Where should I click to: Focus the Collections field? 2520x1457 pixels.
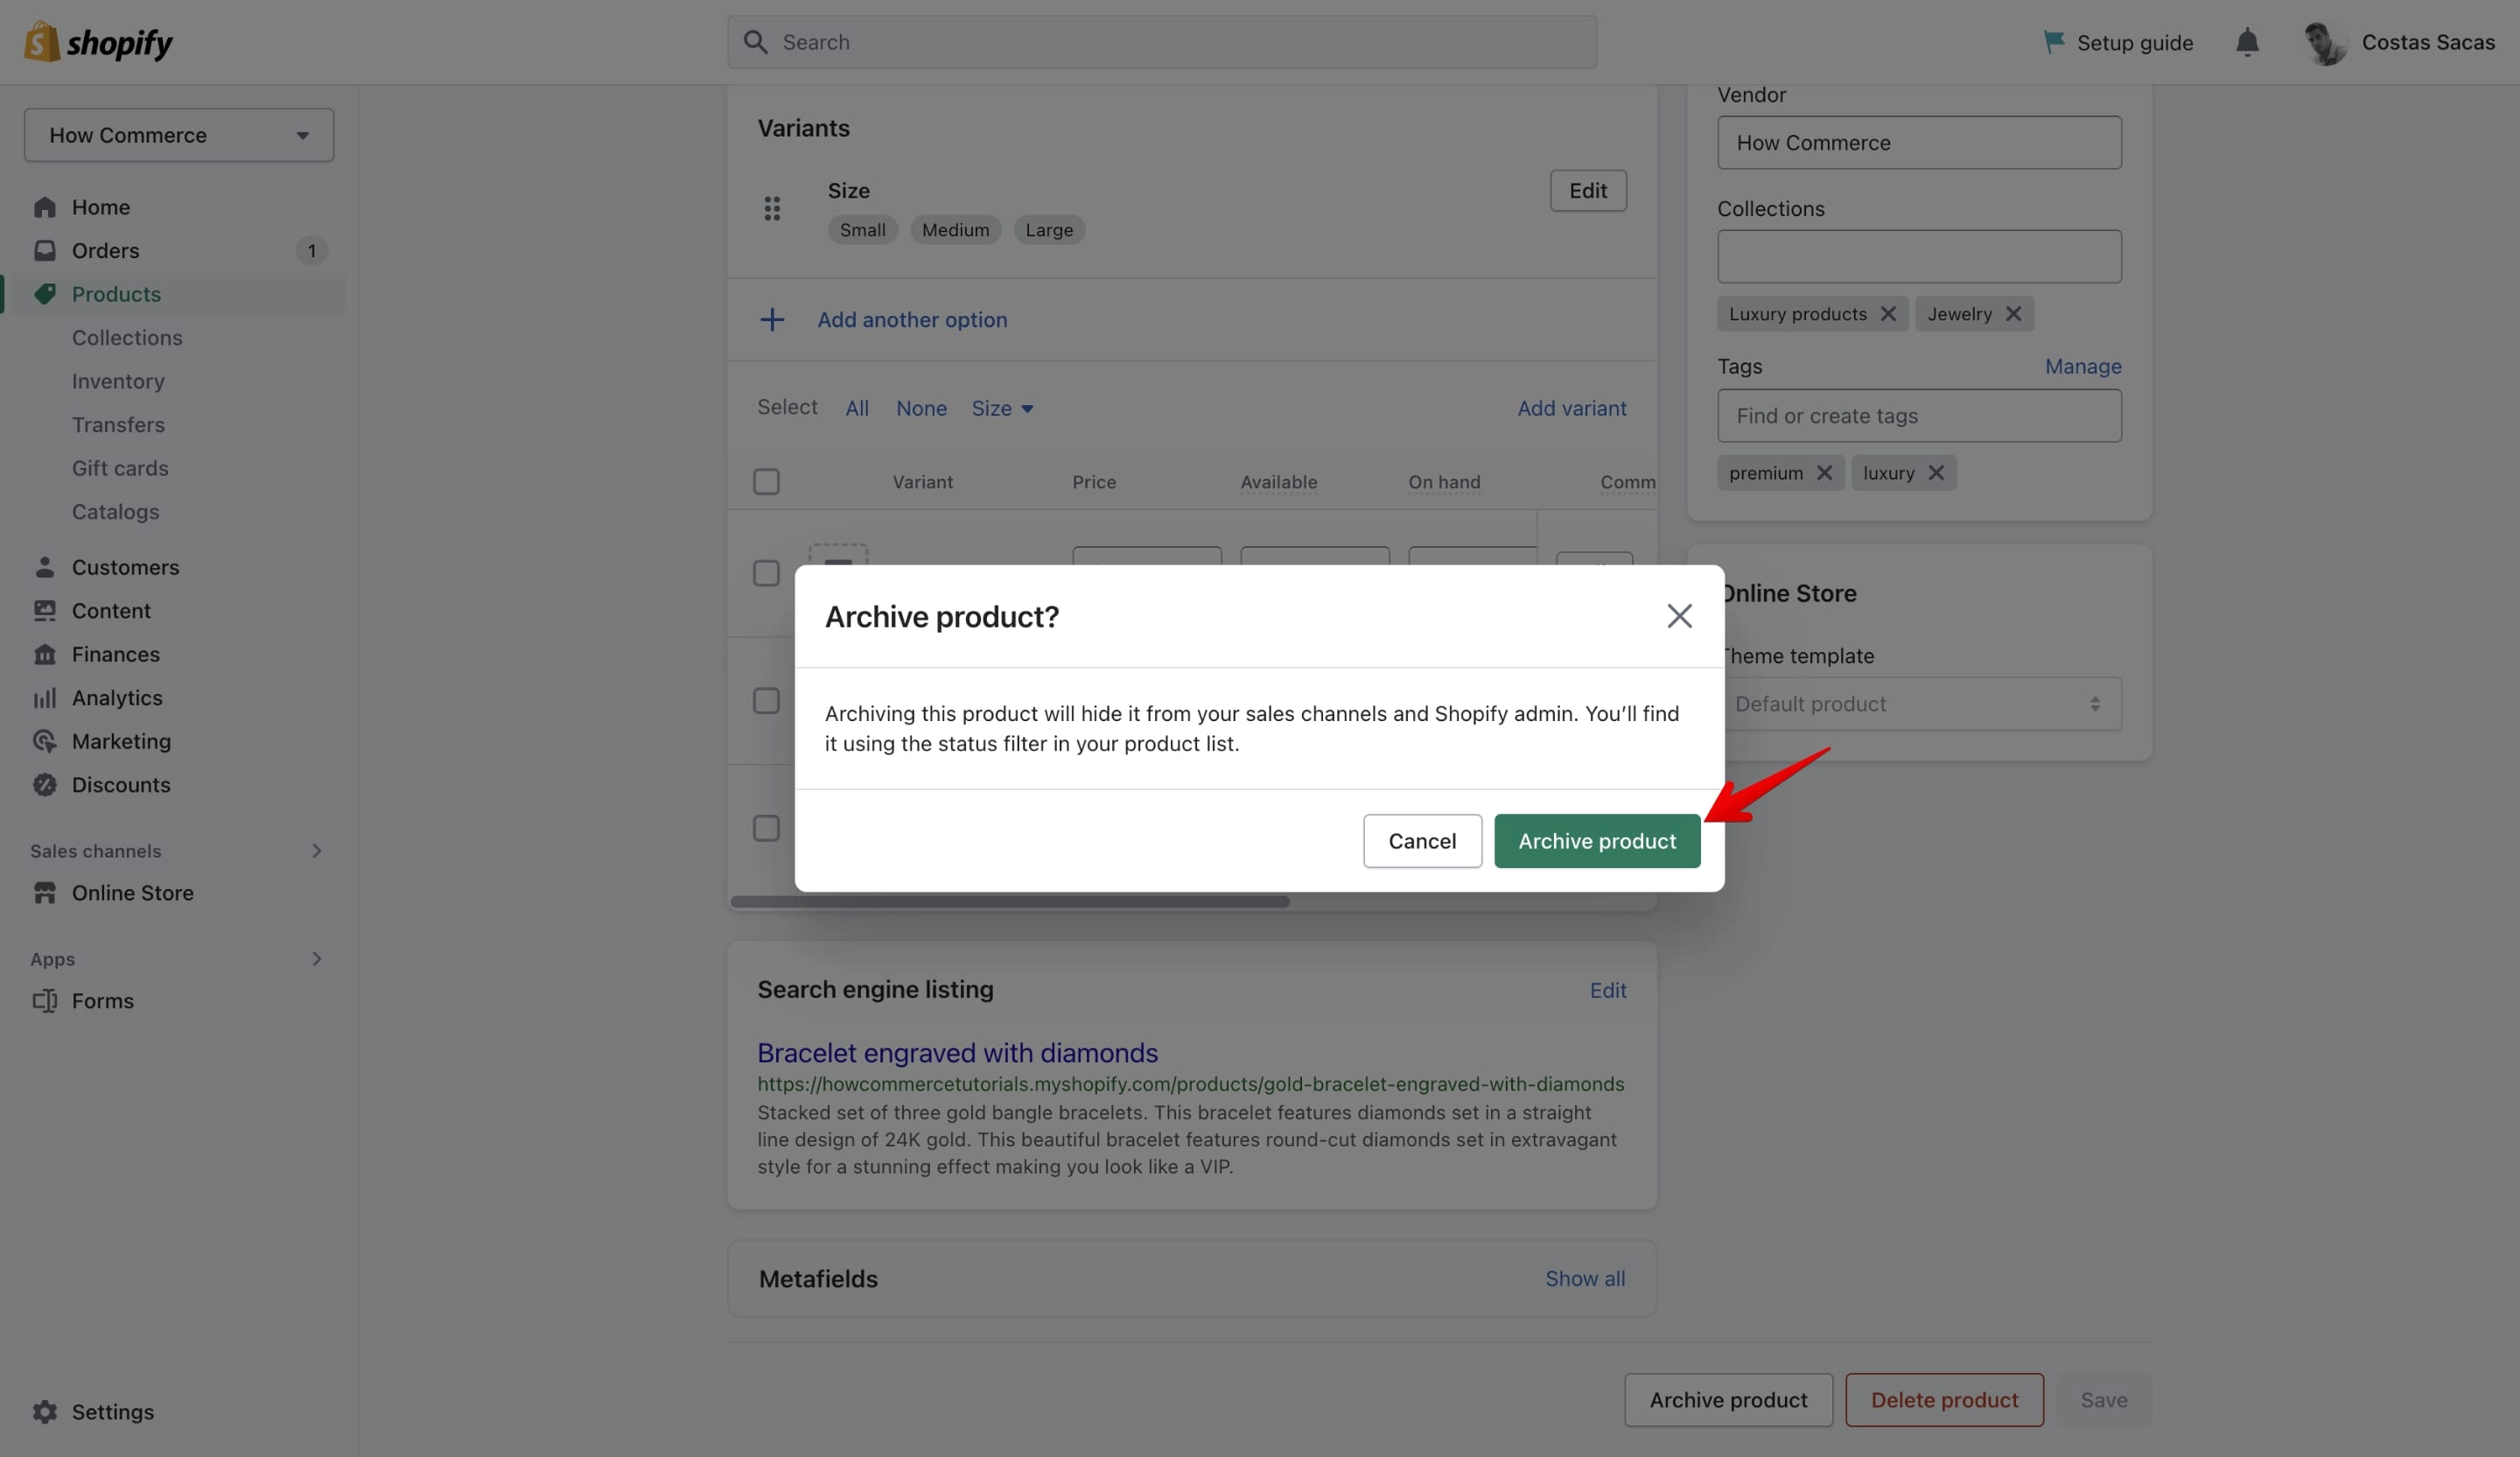(1919, 256)
